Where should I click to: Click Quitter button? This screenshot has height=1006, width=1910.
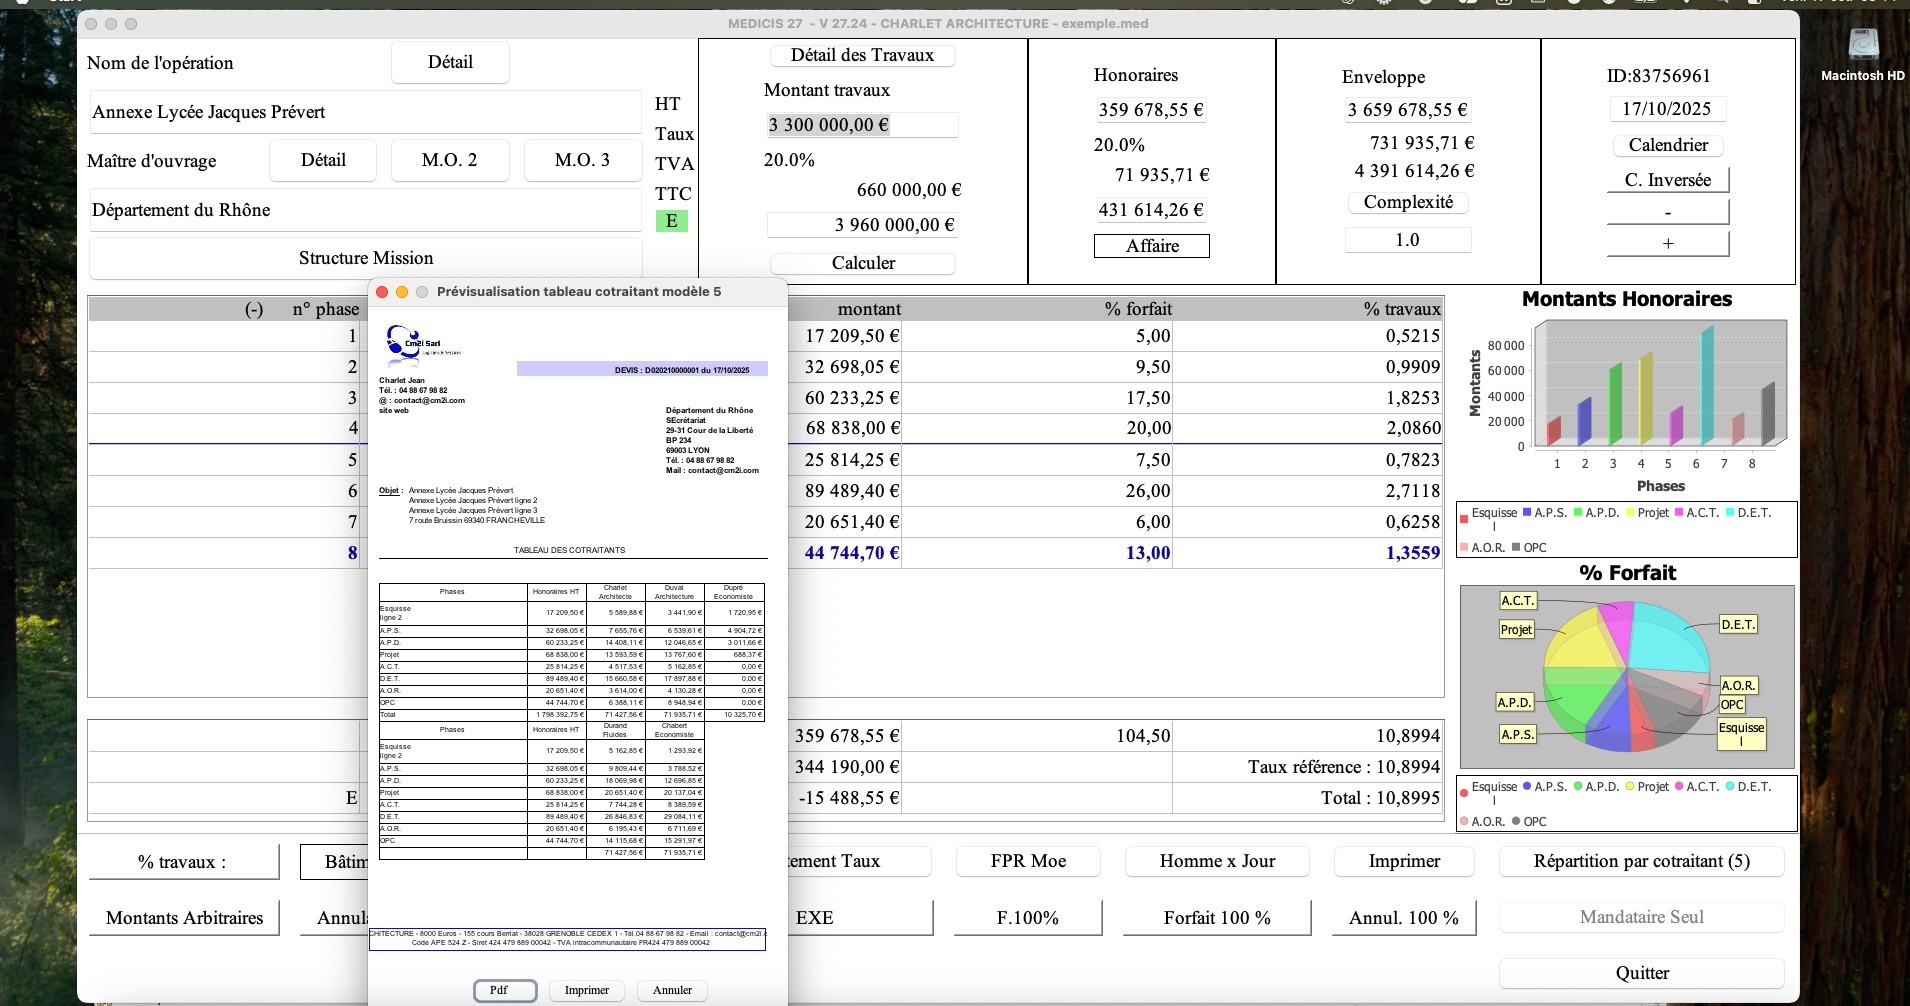coord(1641,973)
